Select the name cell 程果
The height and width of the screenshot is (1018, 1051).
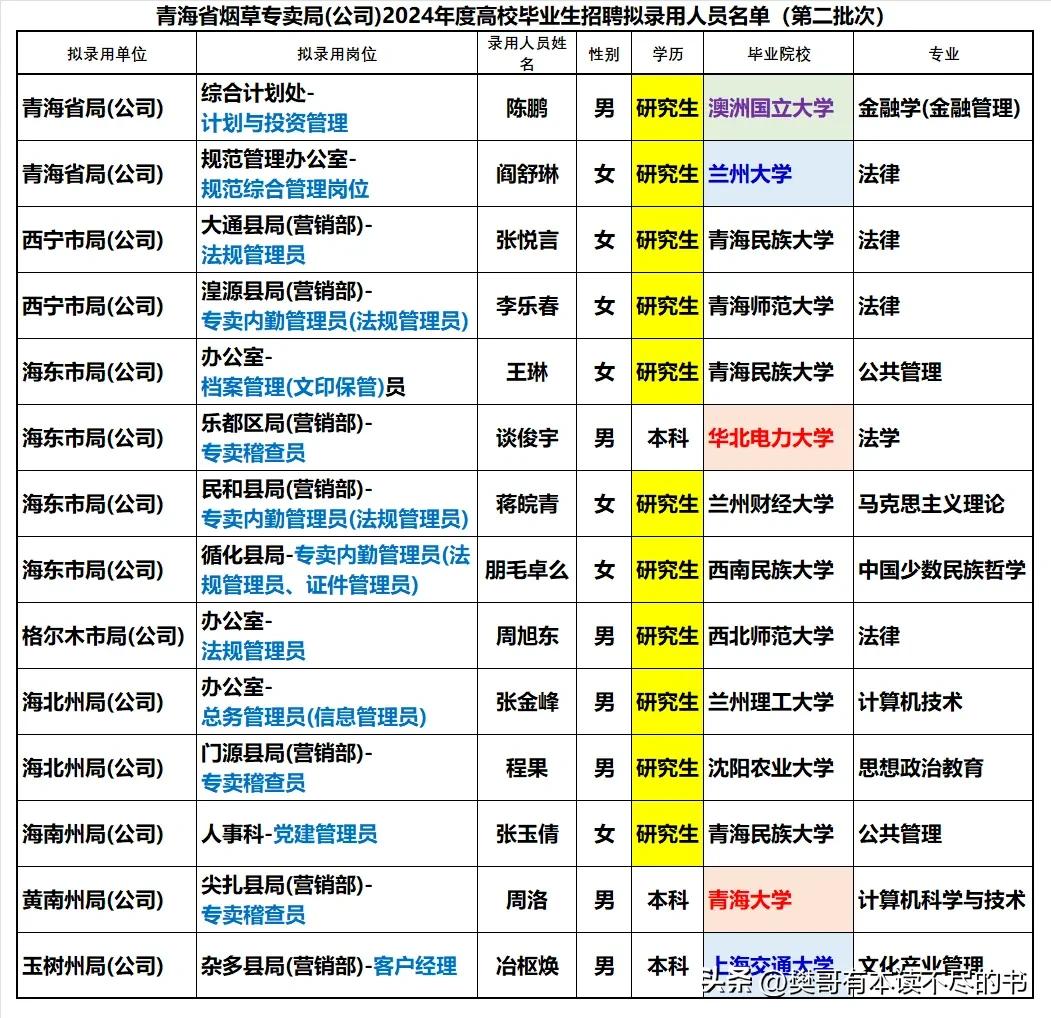point(527,768)
